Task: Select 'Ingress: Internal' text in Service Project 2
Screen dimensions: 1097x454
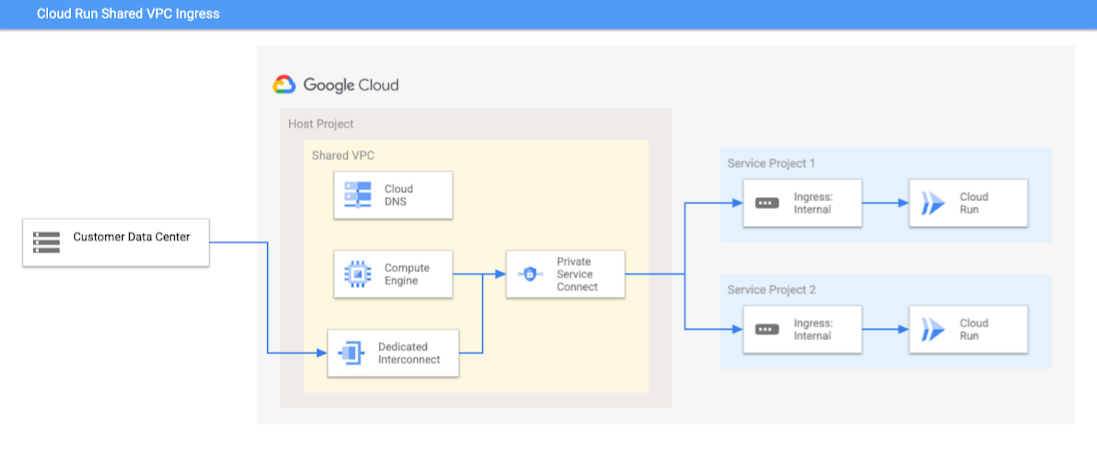Action: coord(813,329)
